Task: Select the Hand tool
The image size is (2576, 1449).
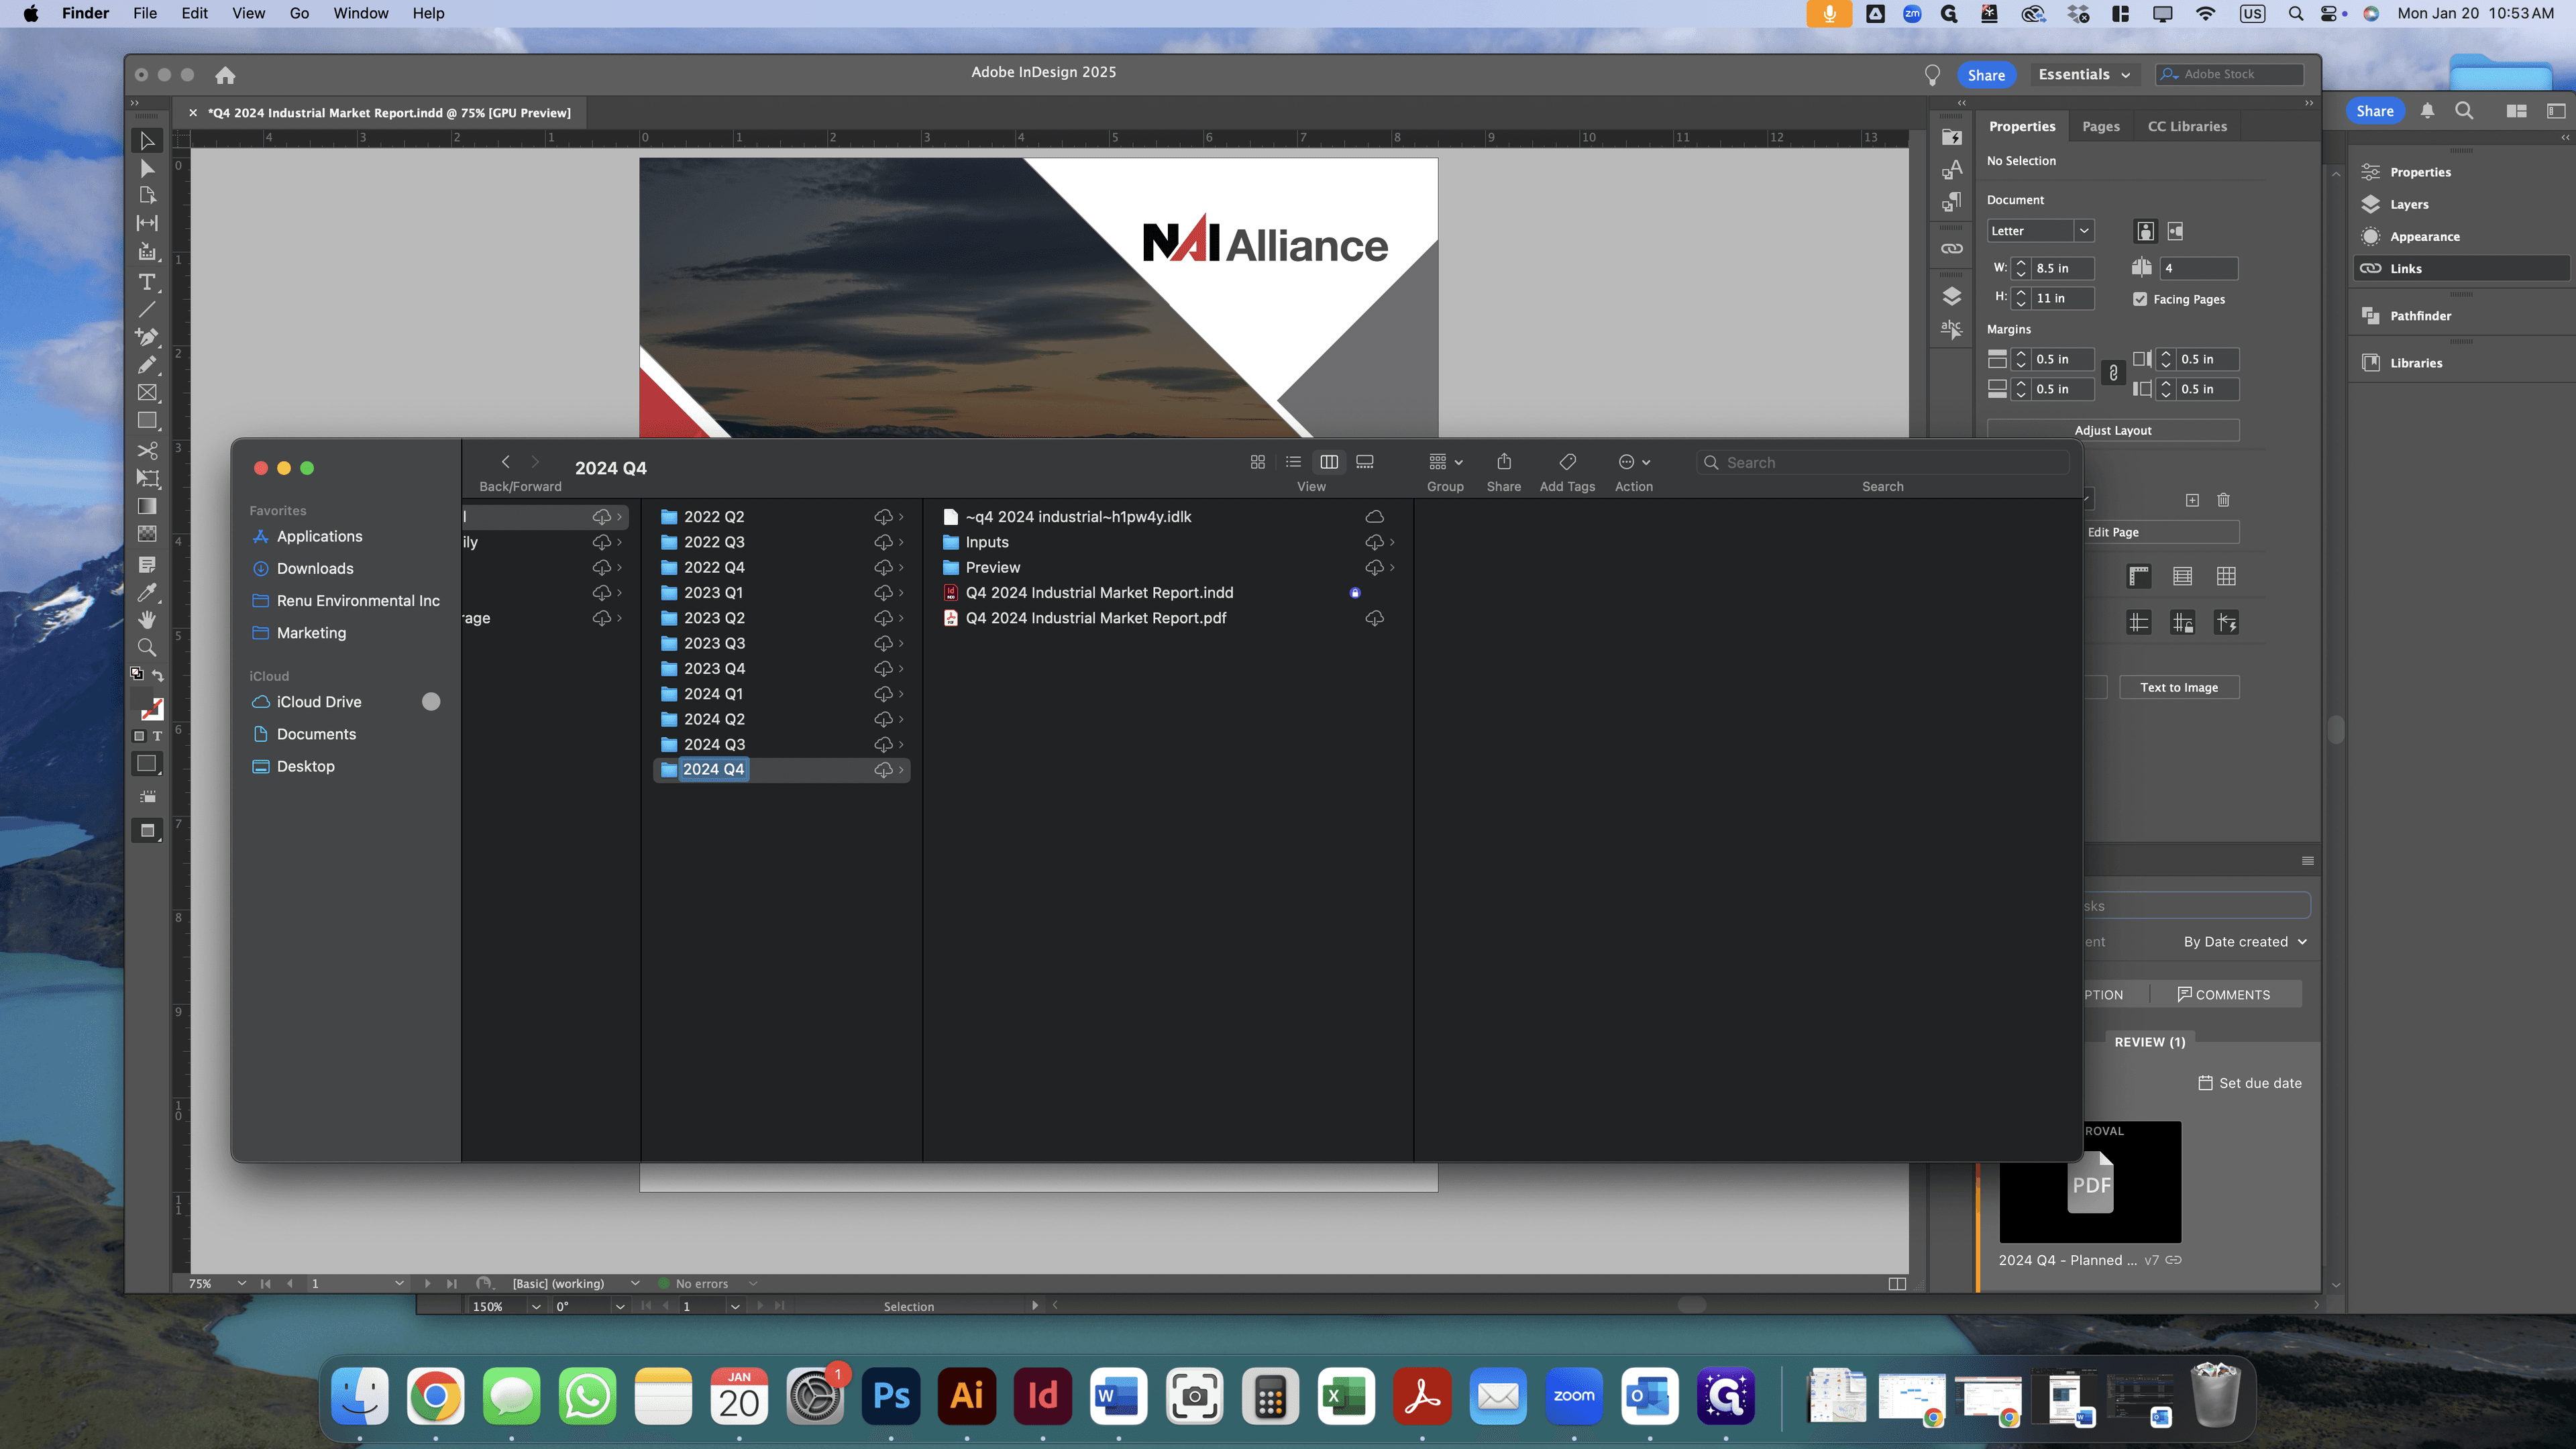Action: [147, 620]
